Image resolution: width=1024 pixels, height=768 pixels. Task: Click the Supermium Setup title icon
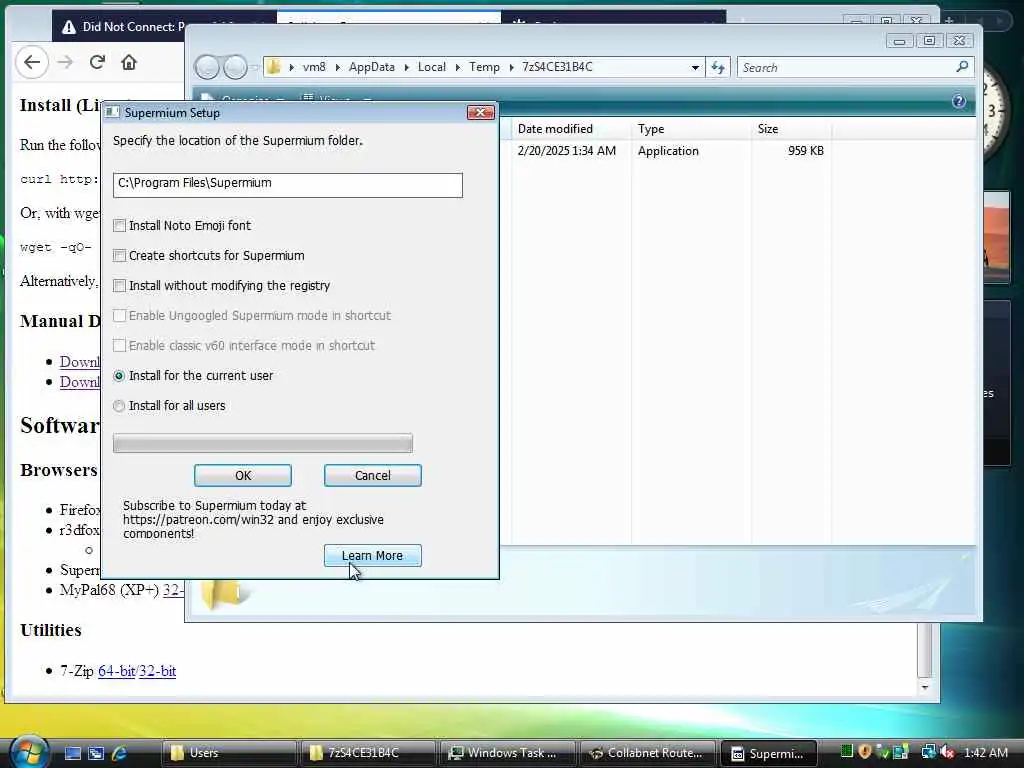(112, 112)
